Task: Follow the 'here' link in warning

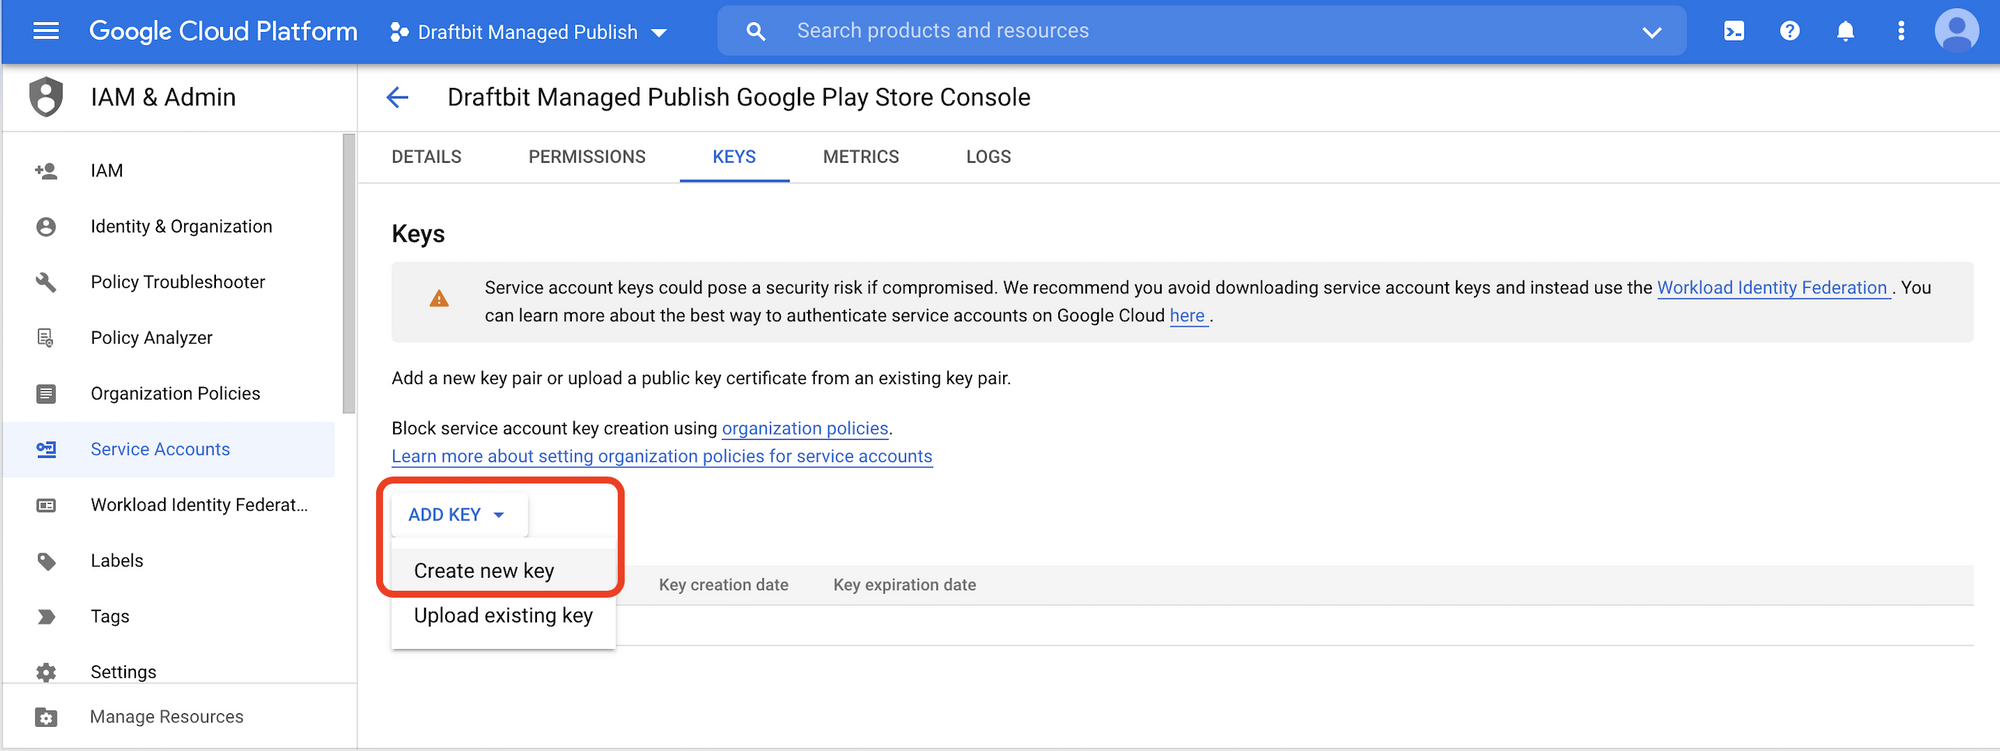Action: point(1187,316)
